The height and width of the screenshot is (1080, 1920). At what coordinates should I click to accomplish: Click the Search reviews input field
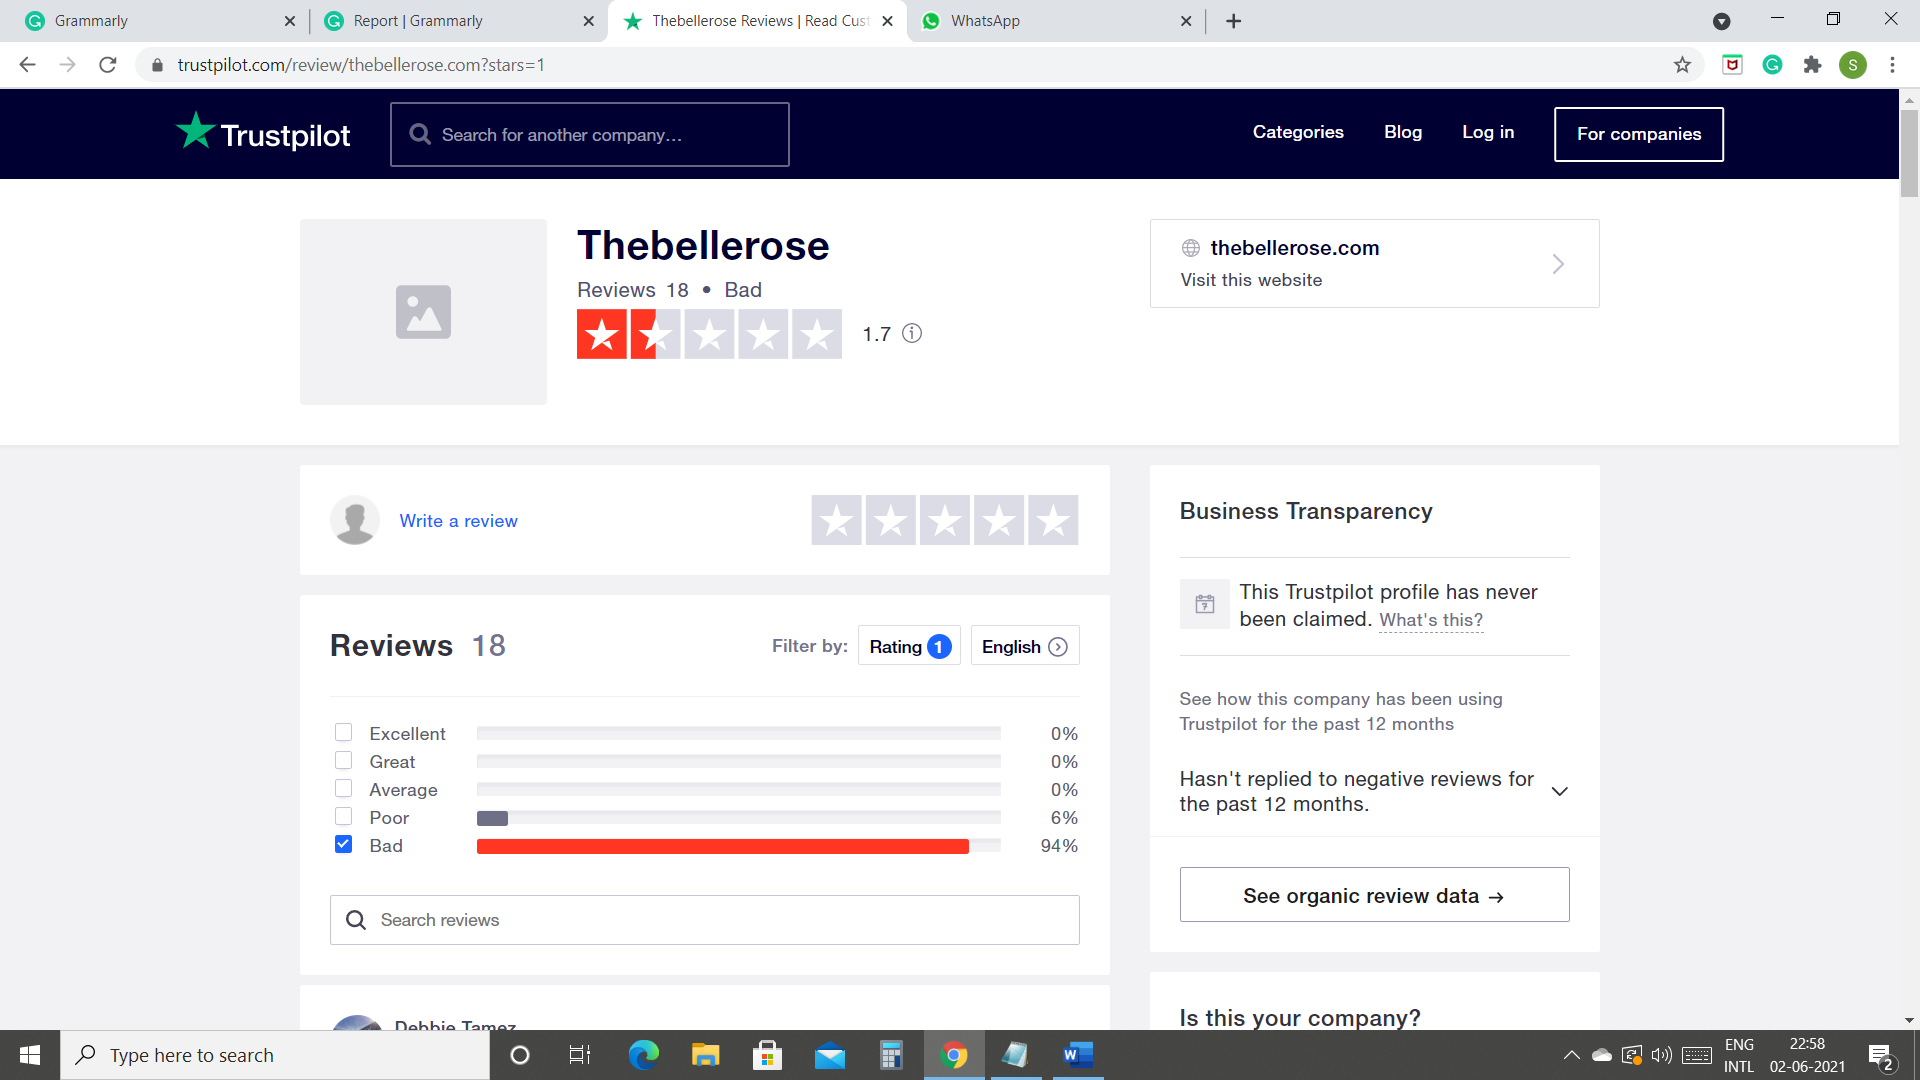(x=704, y=920)
